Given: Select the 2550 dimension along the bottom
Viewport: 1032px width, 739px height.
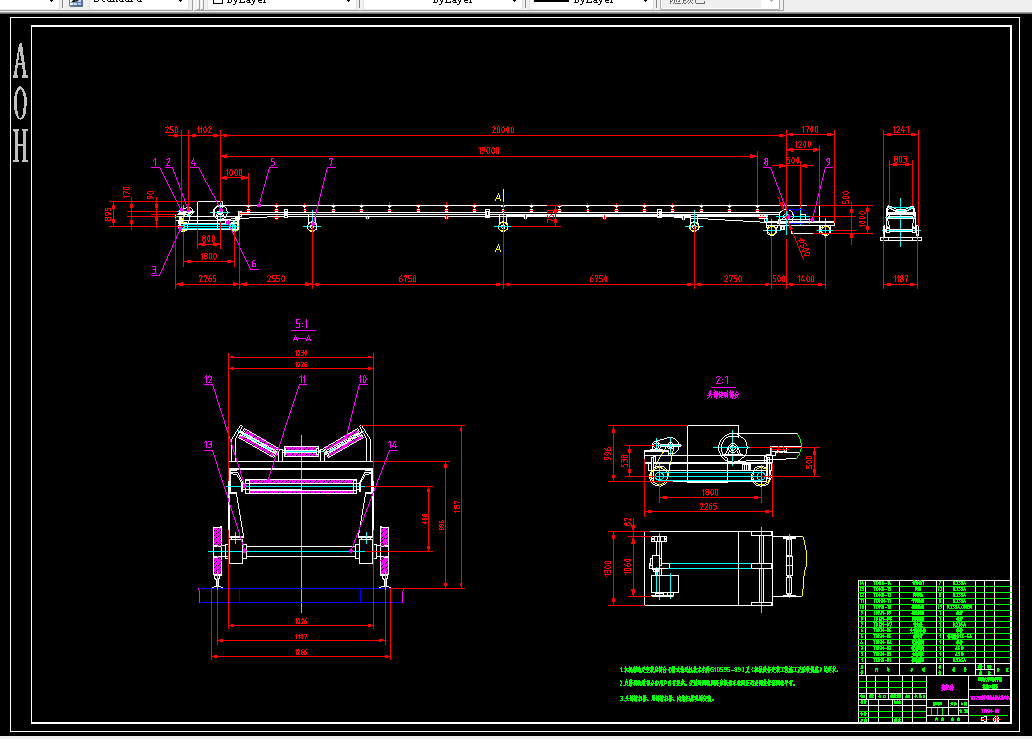Looking at the screenshot, I should 276,279.
